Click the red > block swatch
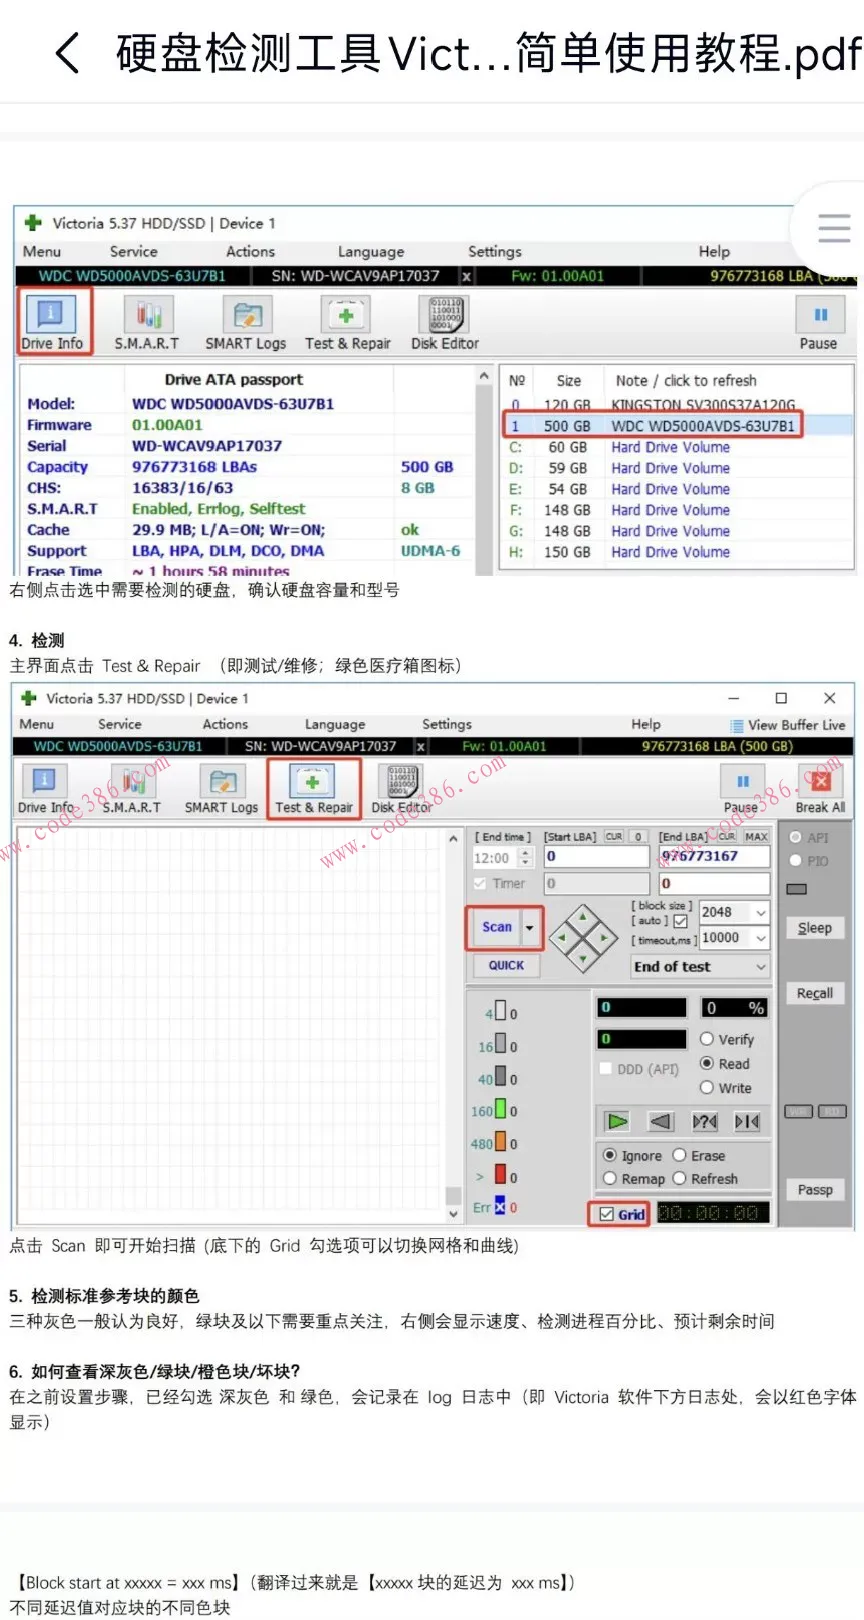The height and width of the screenshot is (1620, 864). pos(501,1175)
